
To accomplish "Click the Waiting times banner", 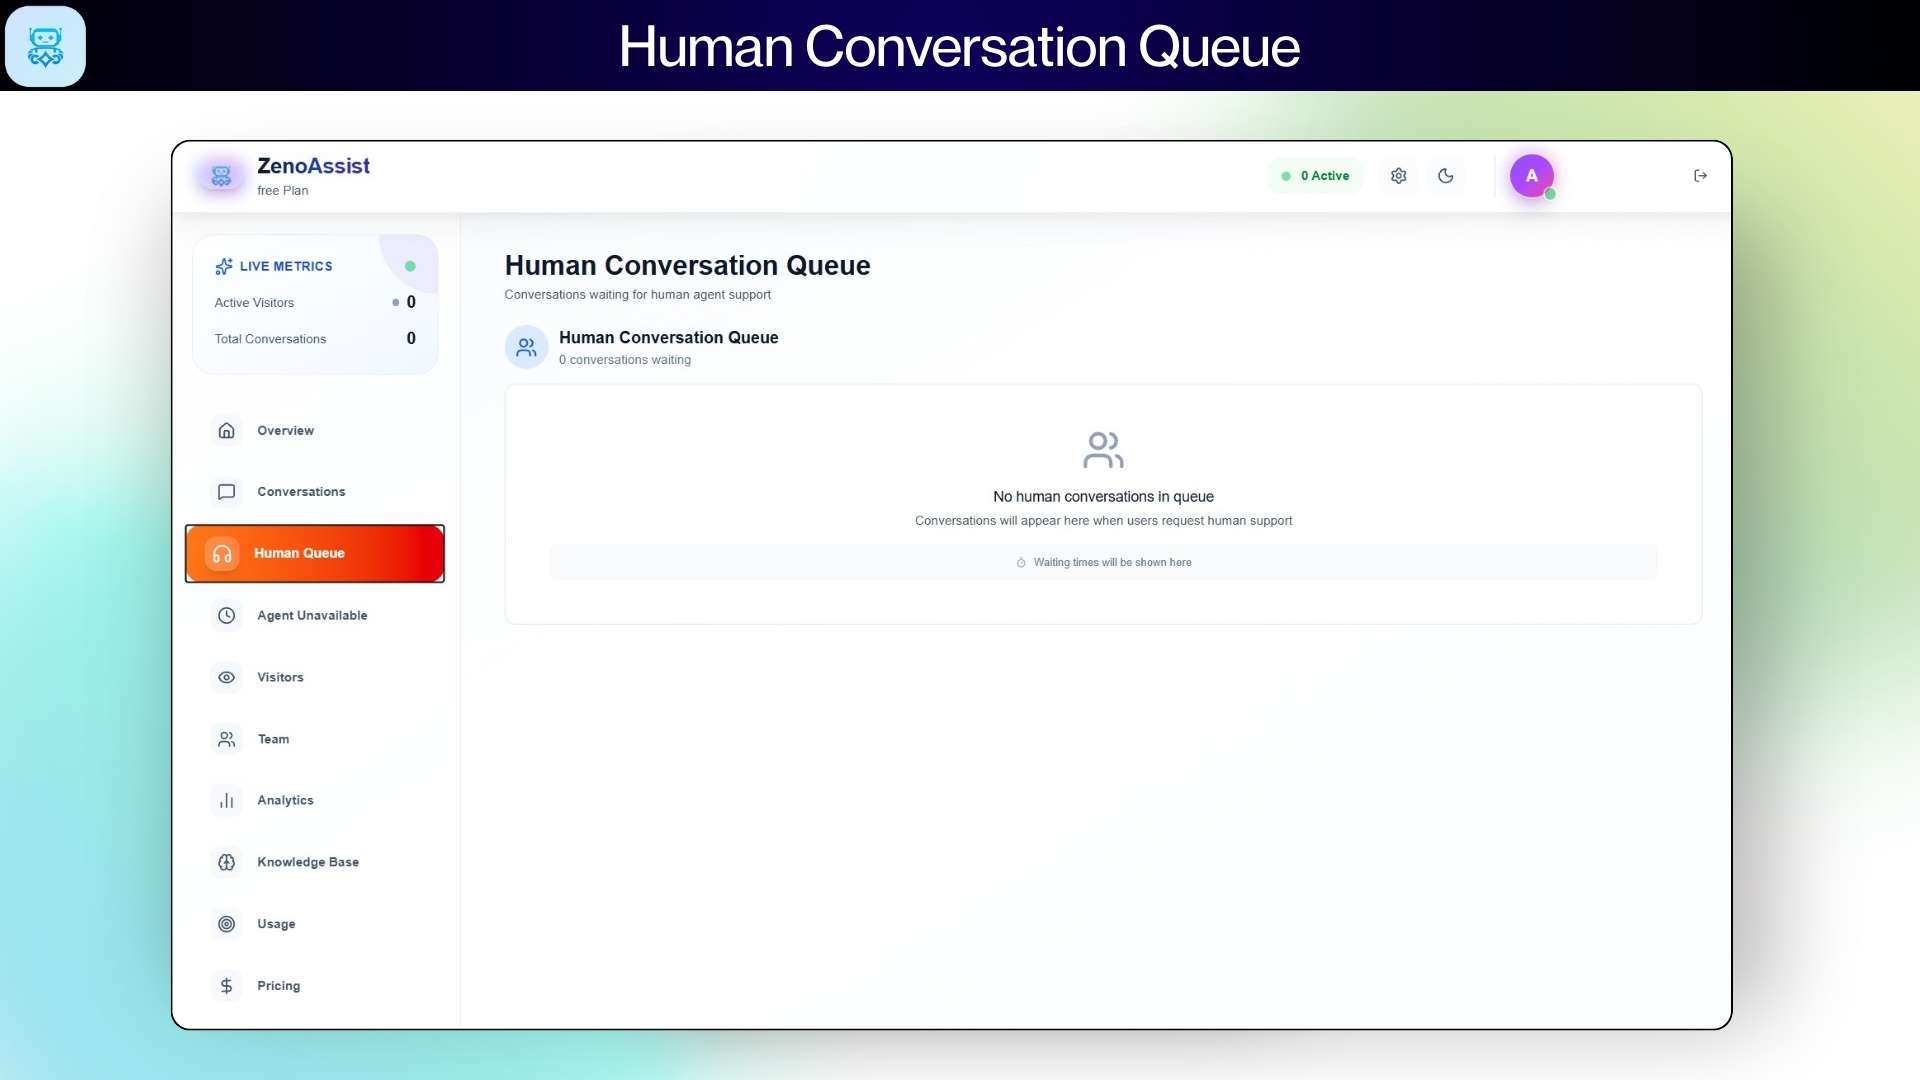I will click(1103, 562).
